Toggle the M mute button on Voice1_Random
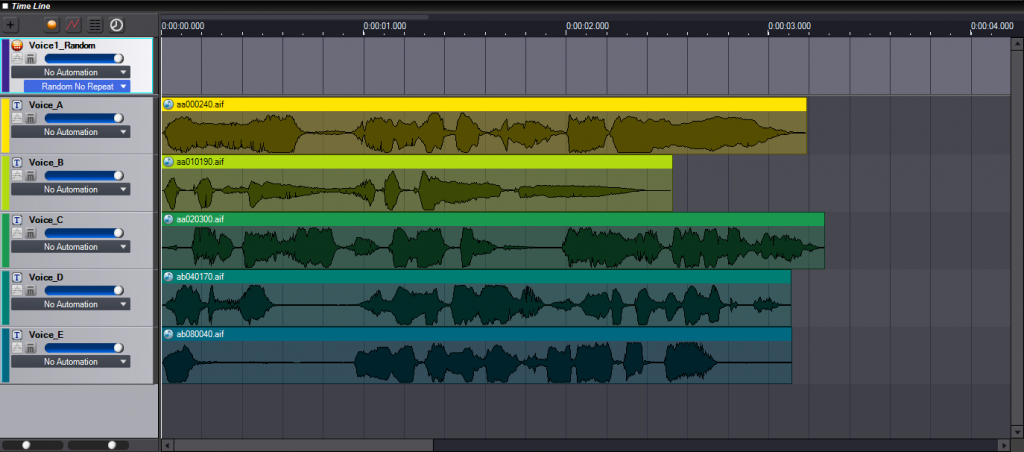Image resolution: width=1024 pixels, height=452 pixels. (x=30, y=59)
